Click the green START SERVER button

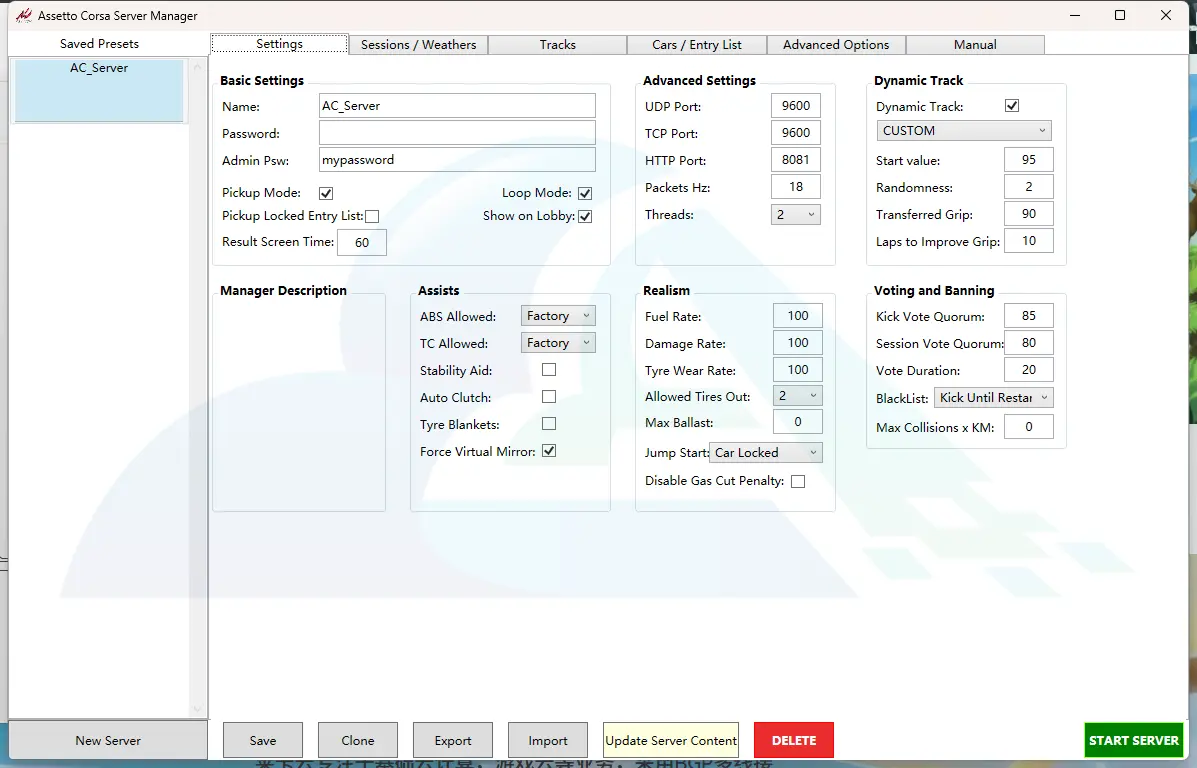1134,741
